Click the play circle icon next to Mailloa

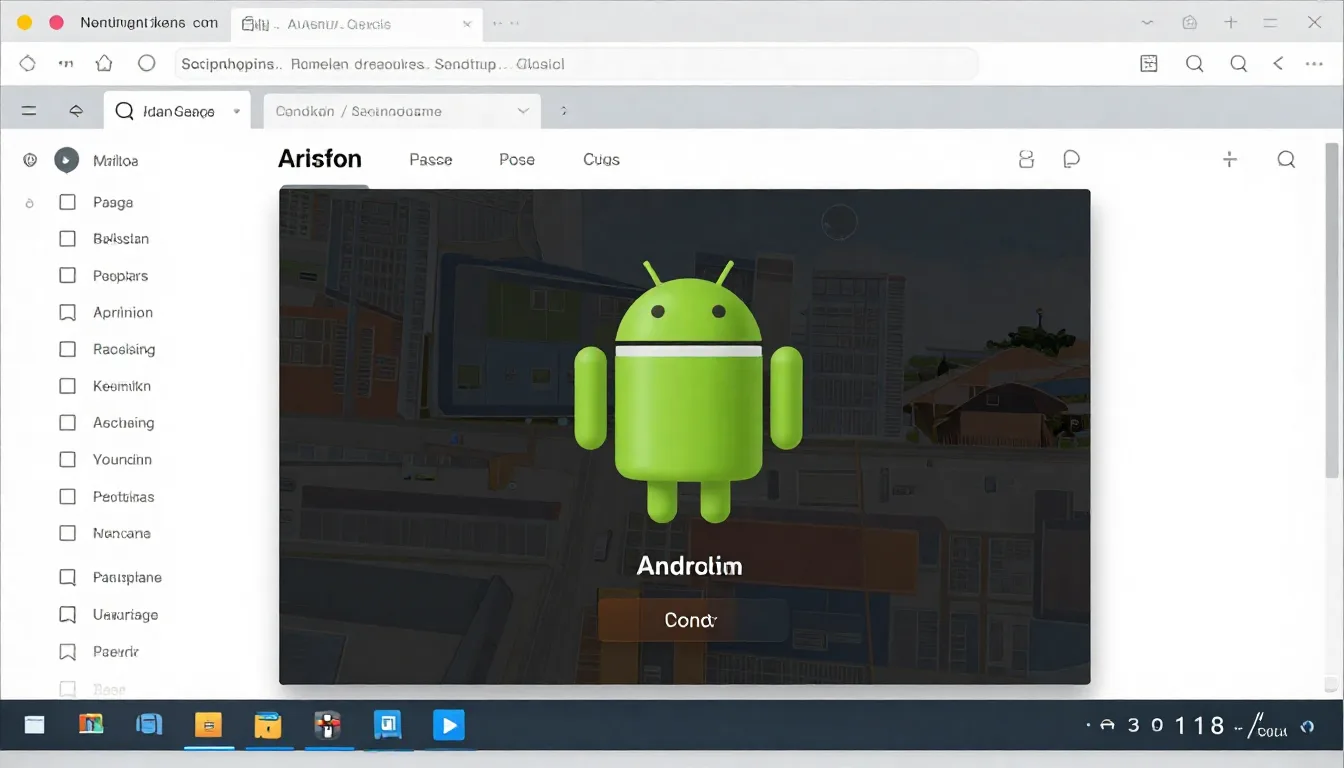tap(66, 160)
